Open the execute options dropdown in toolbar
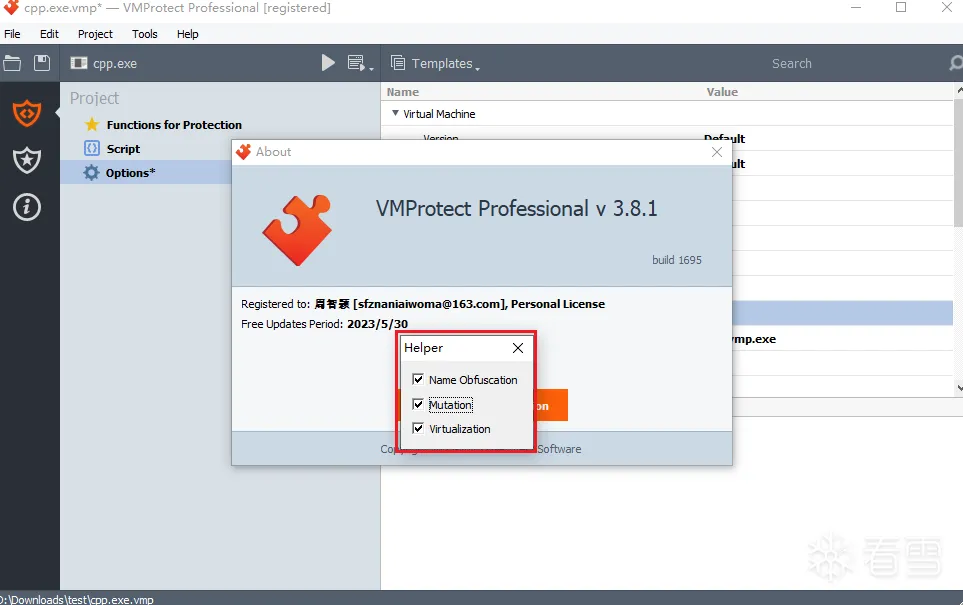 coord(360,63)
